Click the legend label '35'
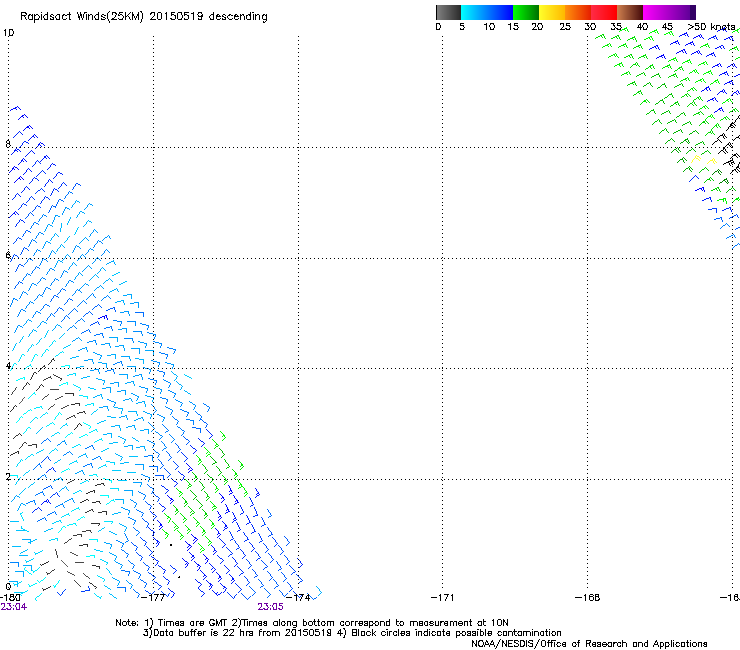 [x=616, y=27]
